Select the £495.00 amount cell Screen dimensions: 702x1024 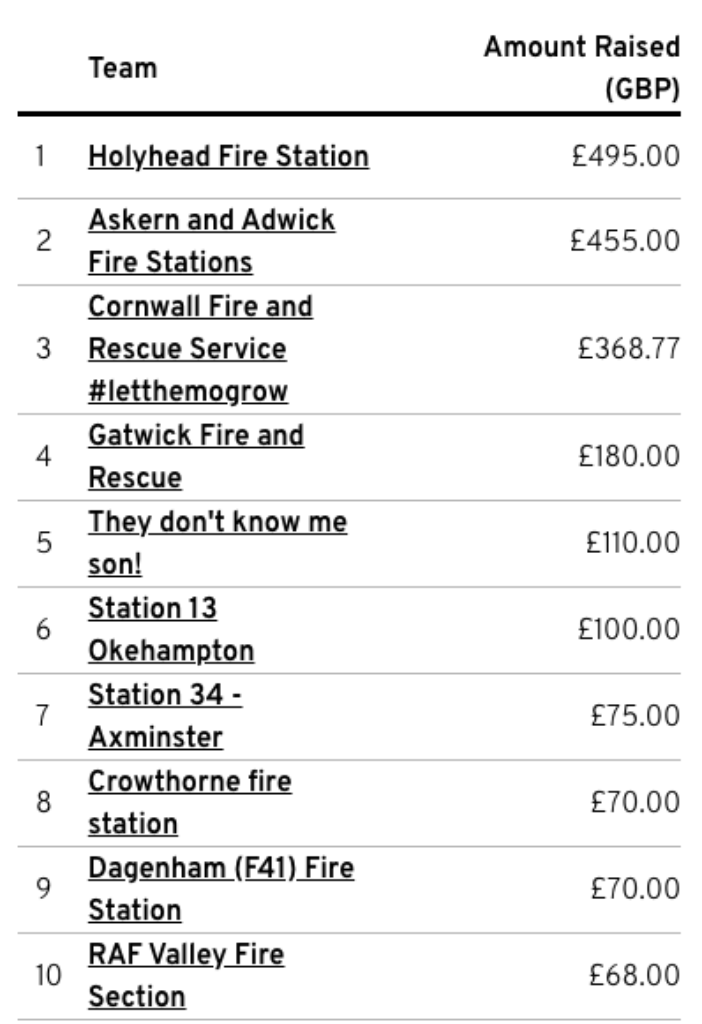pyautogui.click(x=626, y=157)
